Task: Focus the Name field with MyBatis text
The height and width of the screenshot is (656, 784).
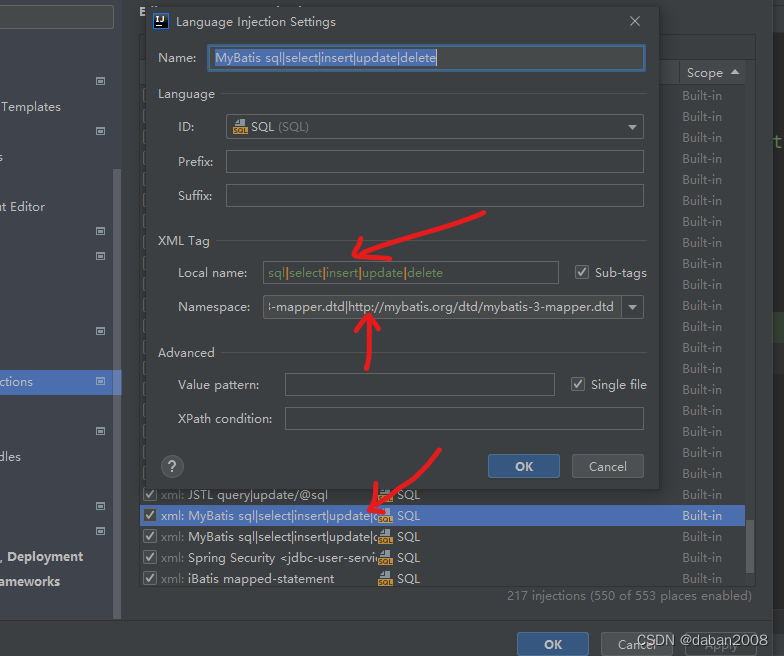Action: click(x=426, y=58)
